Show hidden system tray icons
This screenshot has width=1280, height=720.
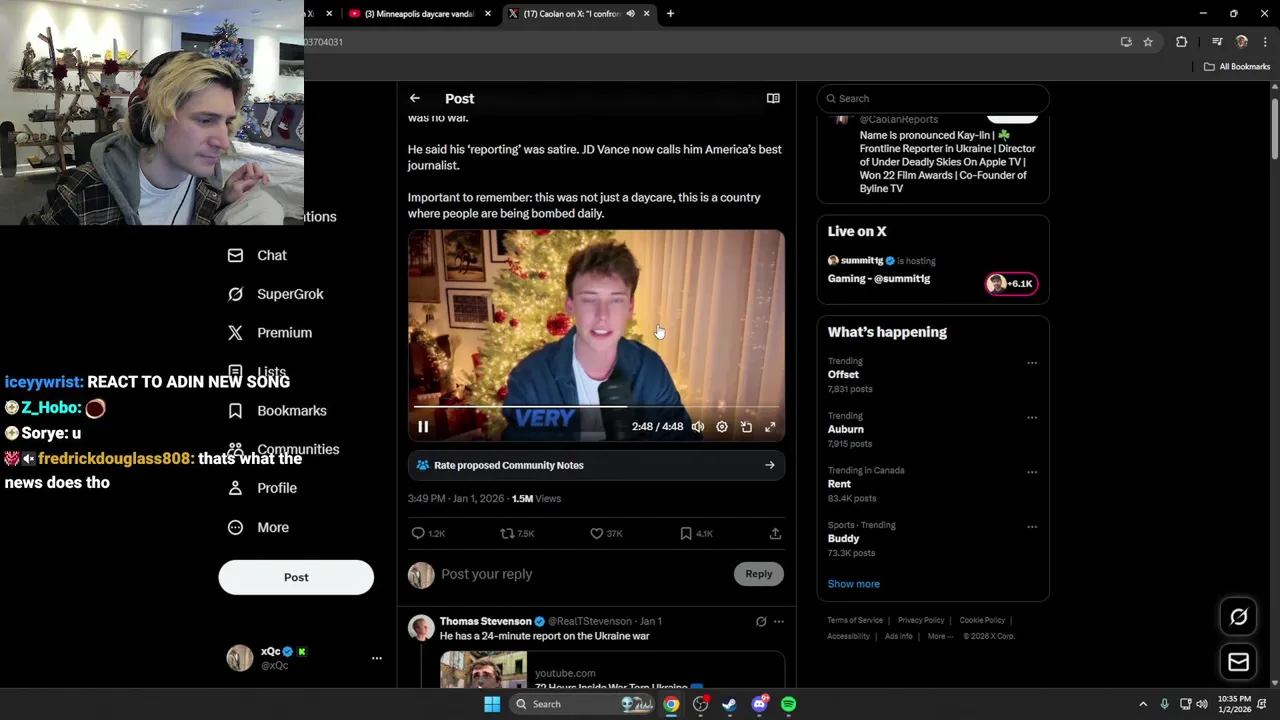tap(1143, 704)
